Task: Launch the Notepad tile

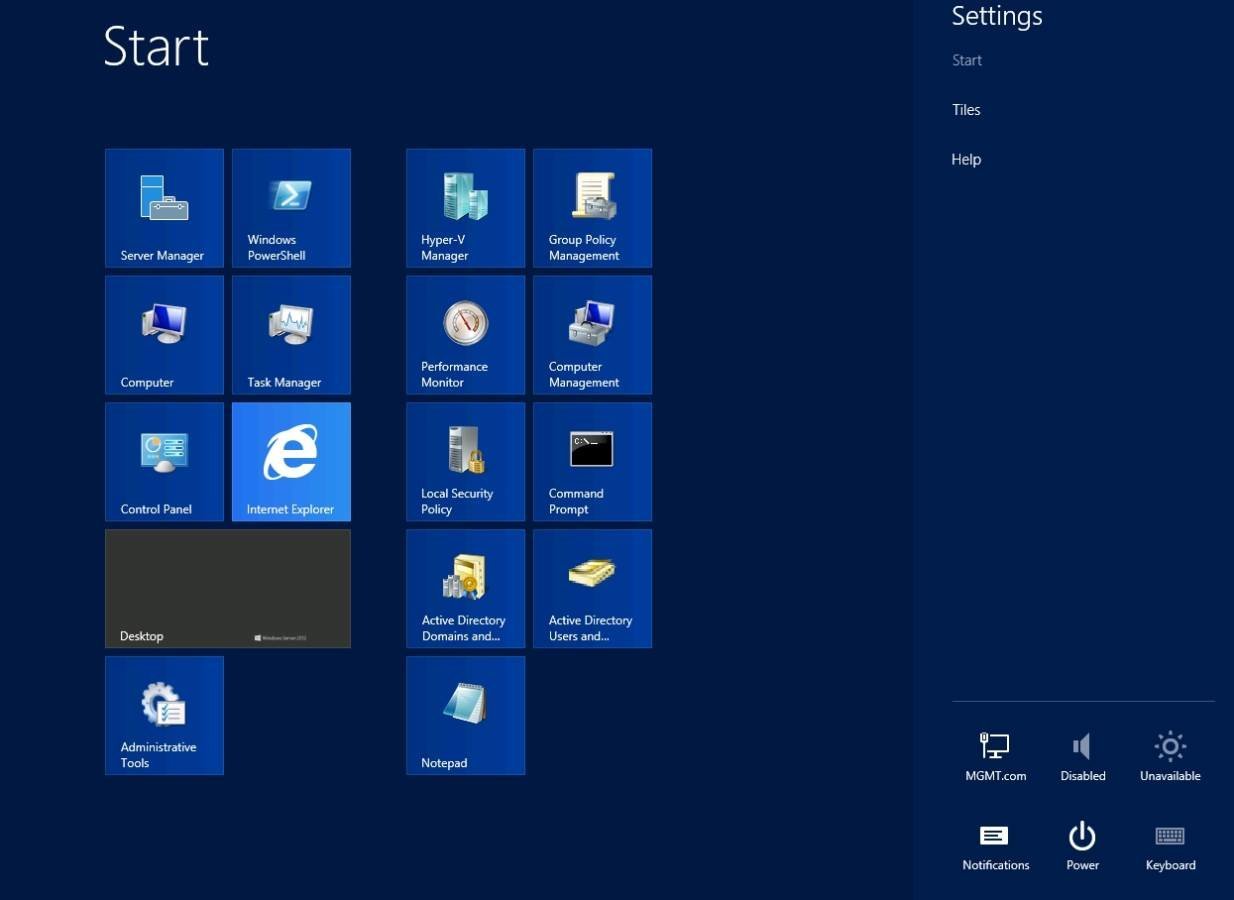Action: click(x=465, y=716)
